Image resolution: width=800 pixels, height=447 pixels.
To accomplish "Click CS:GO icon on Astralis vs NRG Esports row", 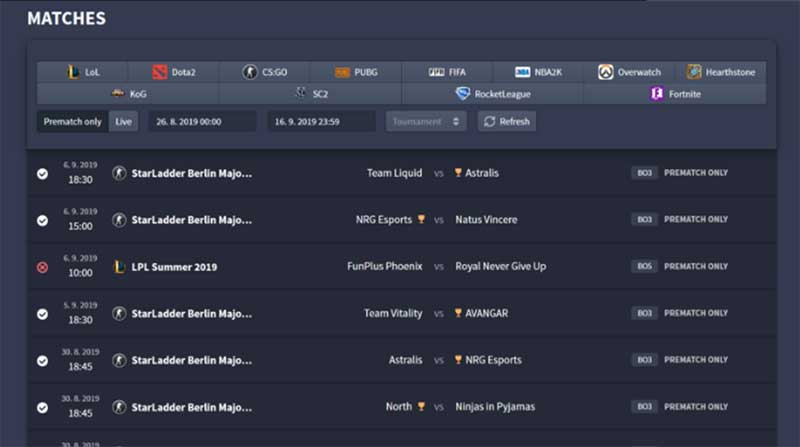I will [119, 360].
